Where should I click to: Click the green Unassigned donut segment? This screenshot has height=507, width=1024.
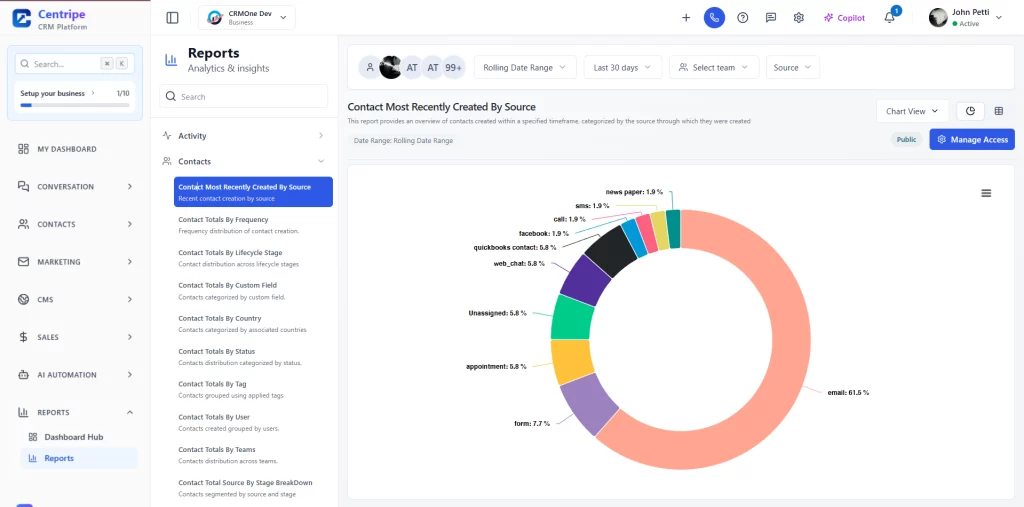coord(572,317)
